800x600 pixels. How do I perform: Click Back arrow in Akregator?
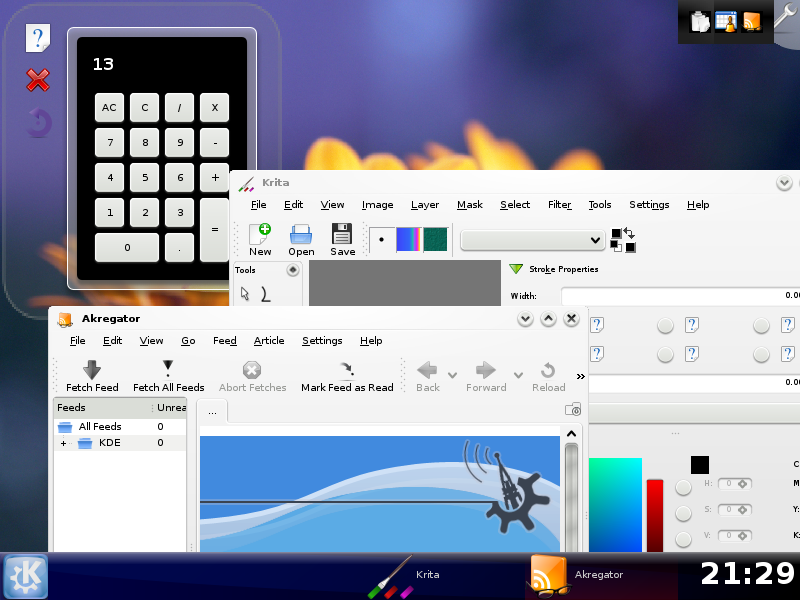428,377
